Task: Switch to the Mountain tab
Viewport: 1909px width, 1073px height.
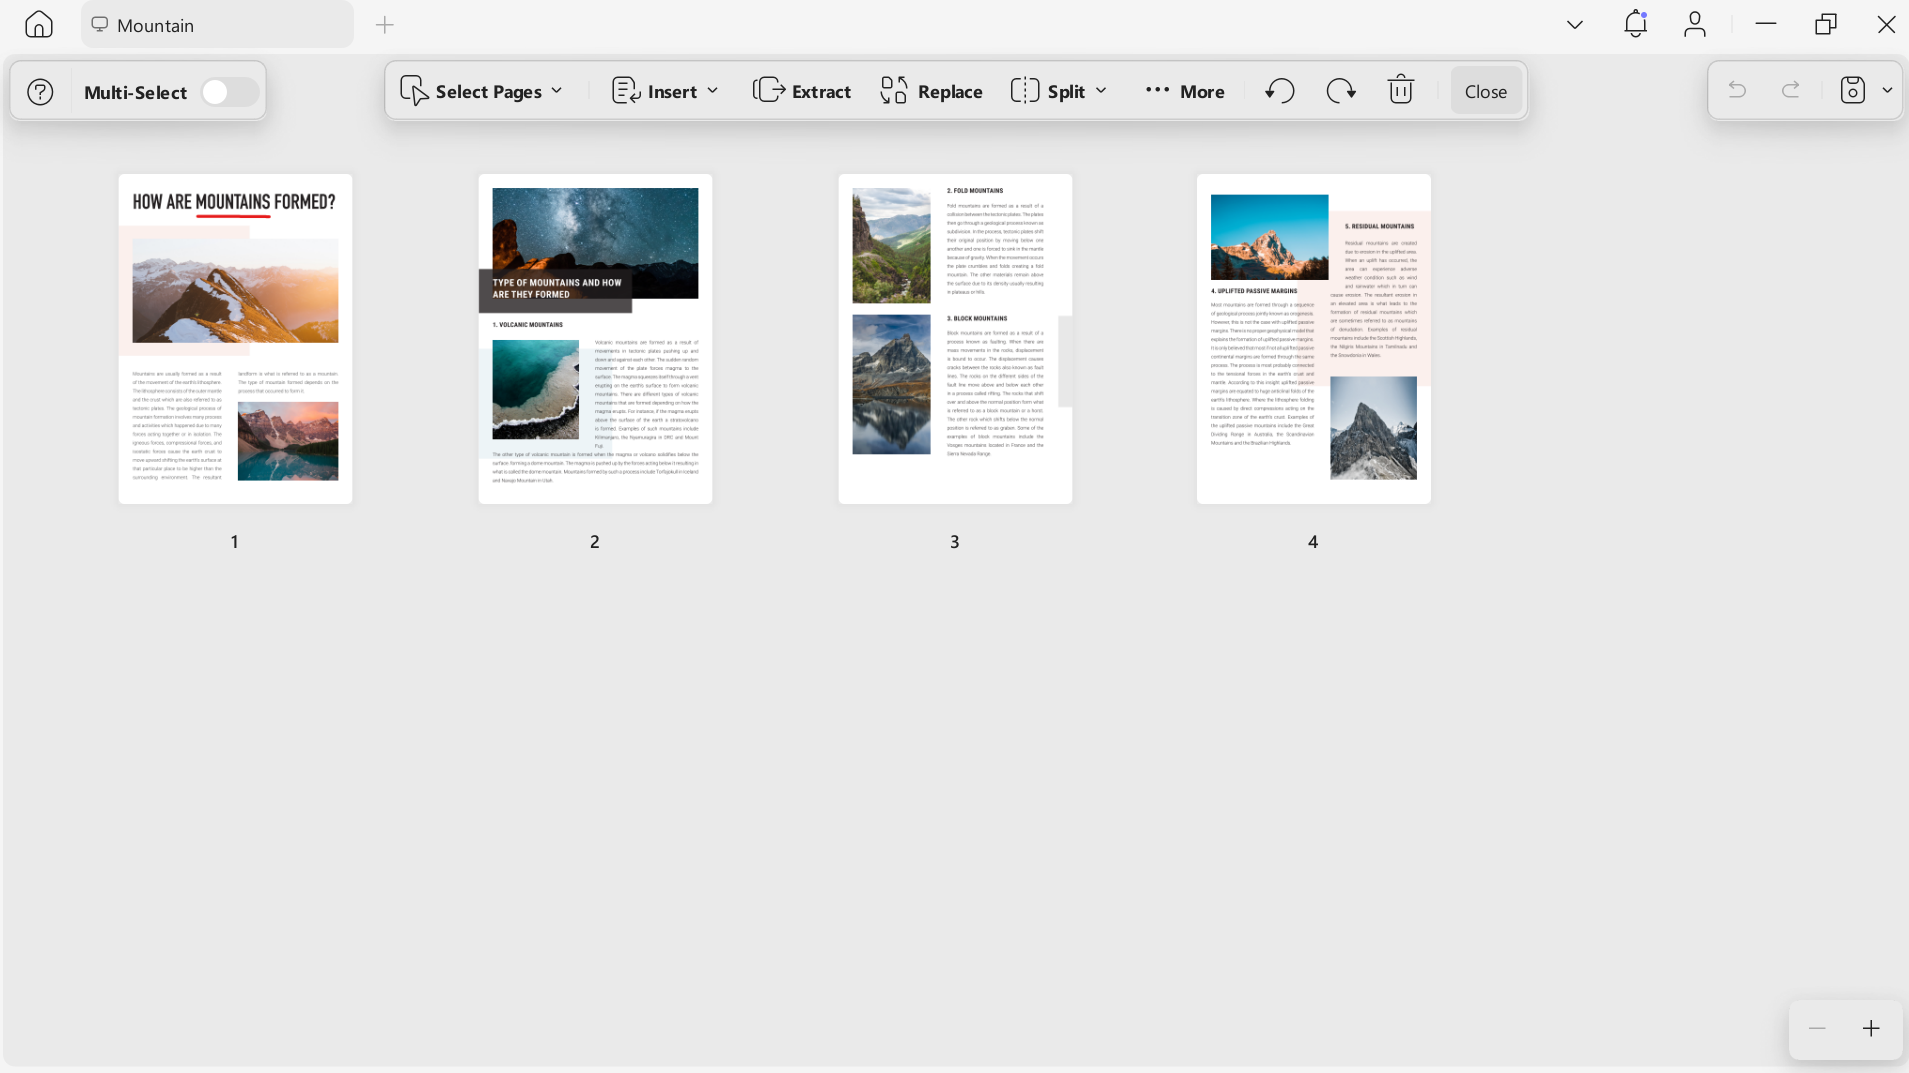Action: click(x=217, y=25)
